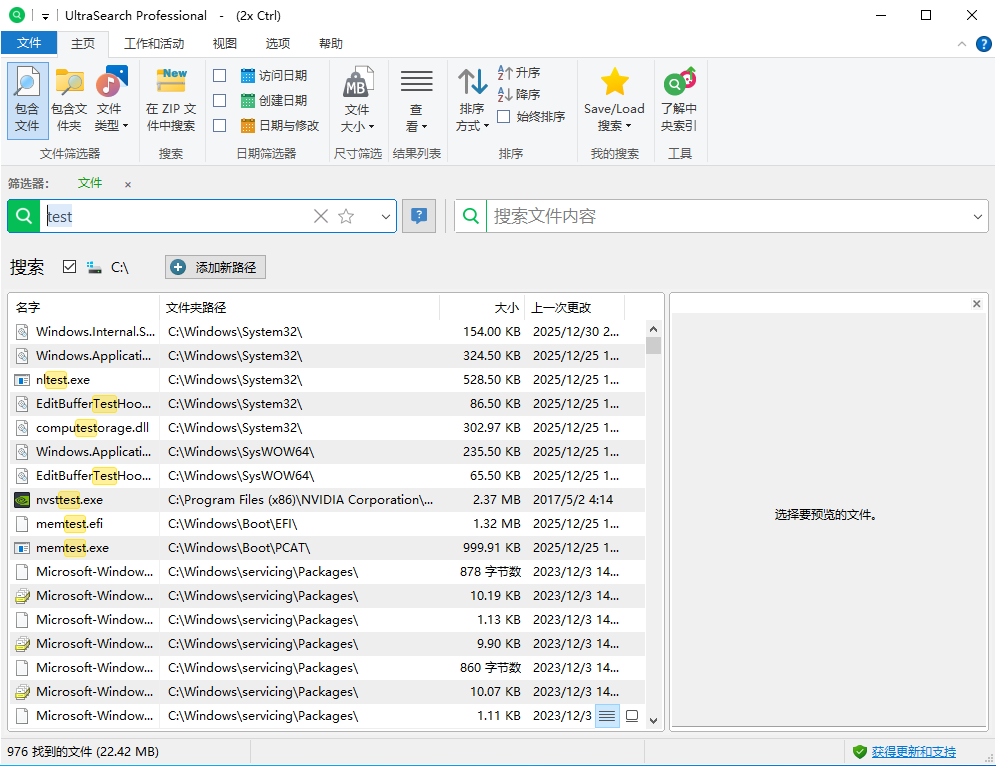Sort by the 名字 column header
The image size is (996, 766).
(84, 307)
